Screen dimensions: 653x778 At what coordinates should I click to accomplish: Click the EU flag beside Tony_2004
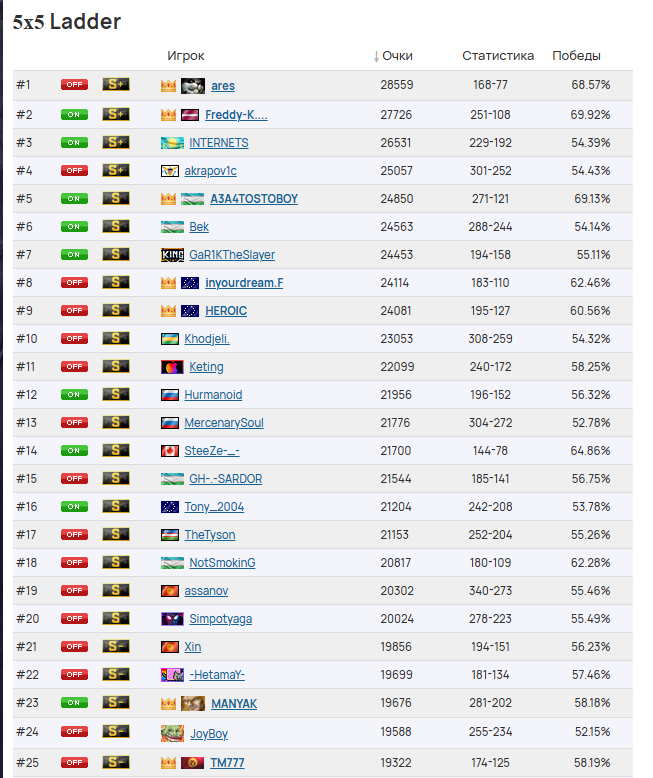tap(170, 507)
